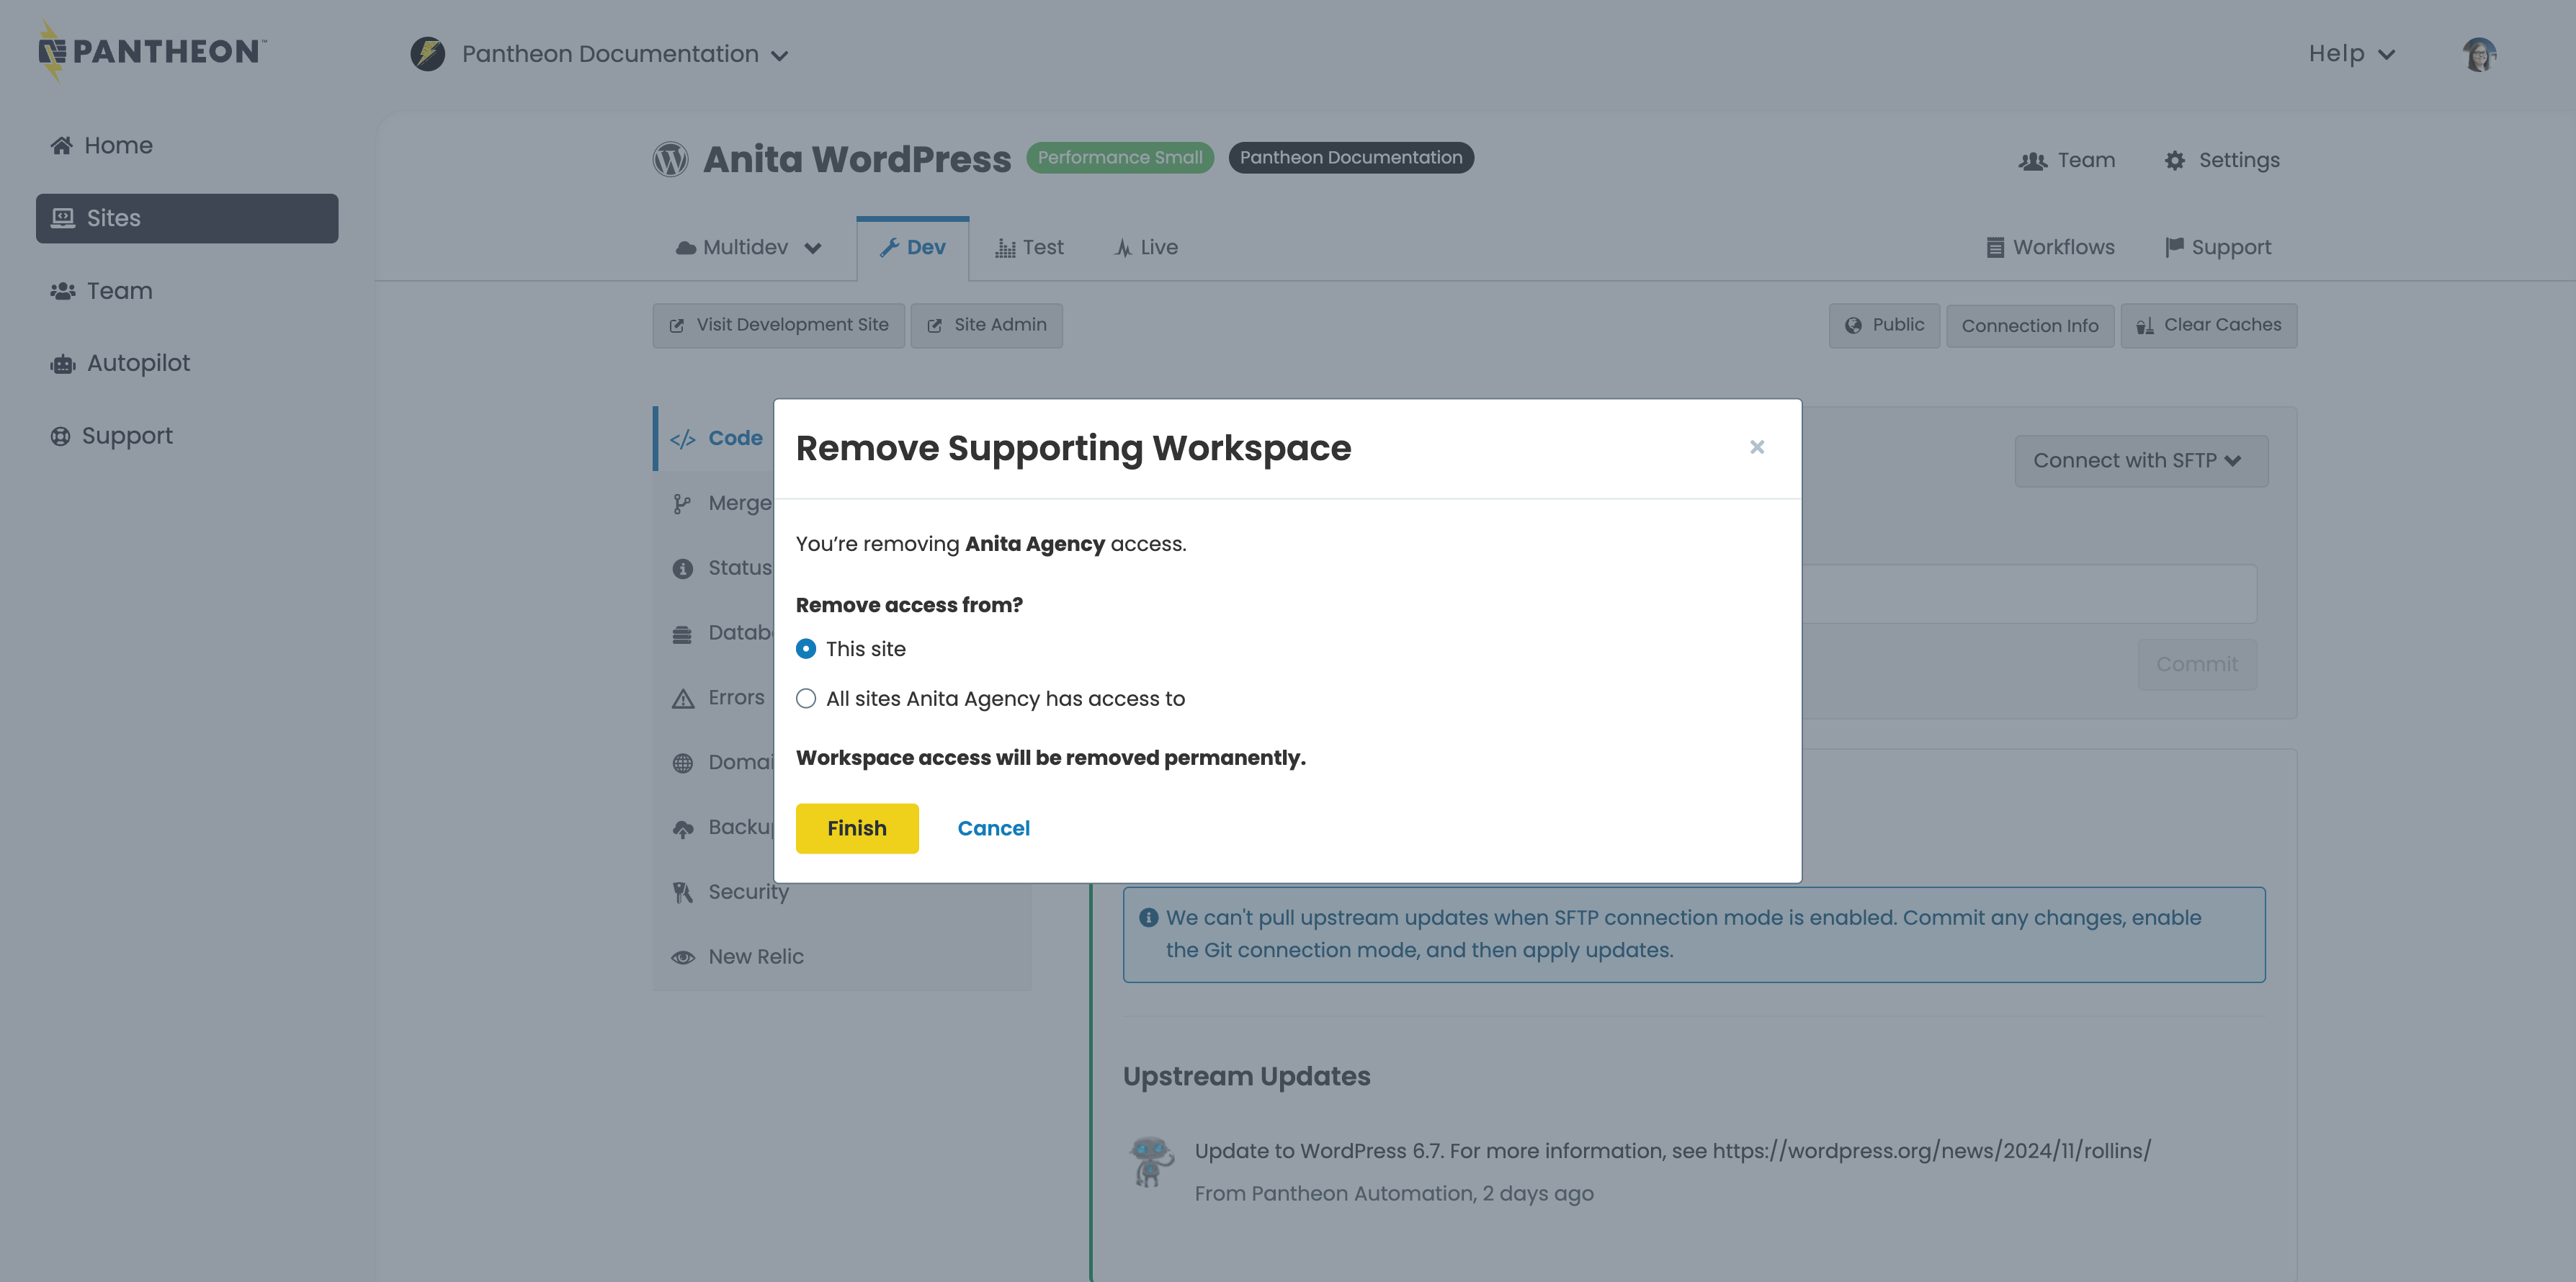Viewport: 2576px width, 1282px height.
Task: Open Settings via the gear icon
Action: [x=2174, y=161]
